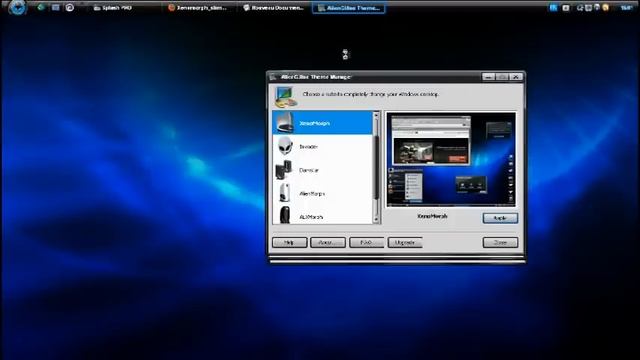
Task: Click the white square system tray icon
Action: coord(566,8)
